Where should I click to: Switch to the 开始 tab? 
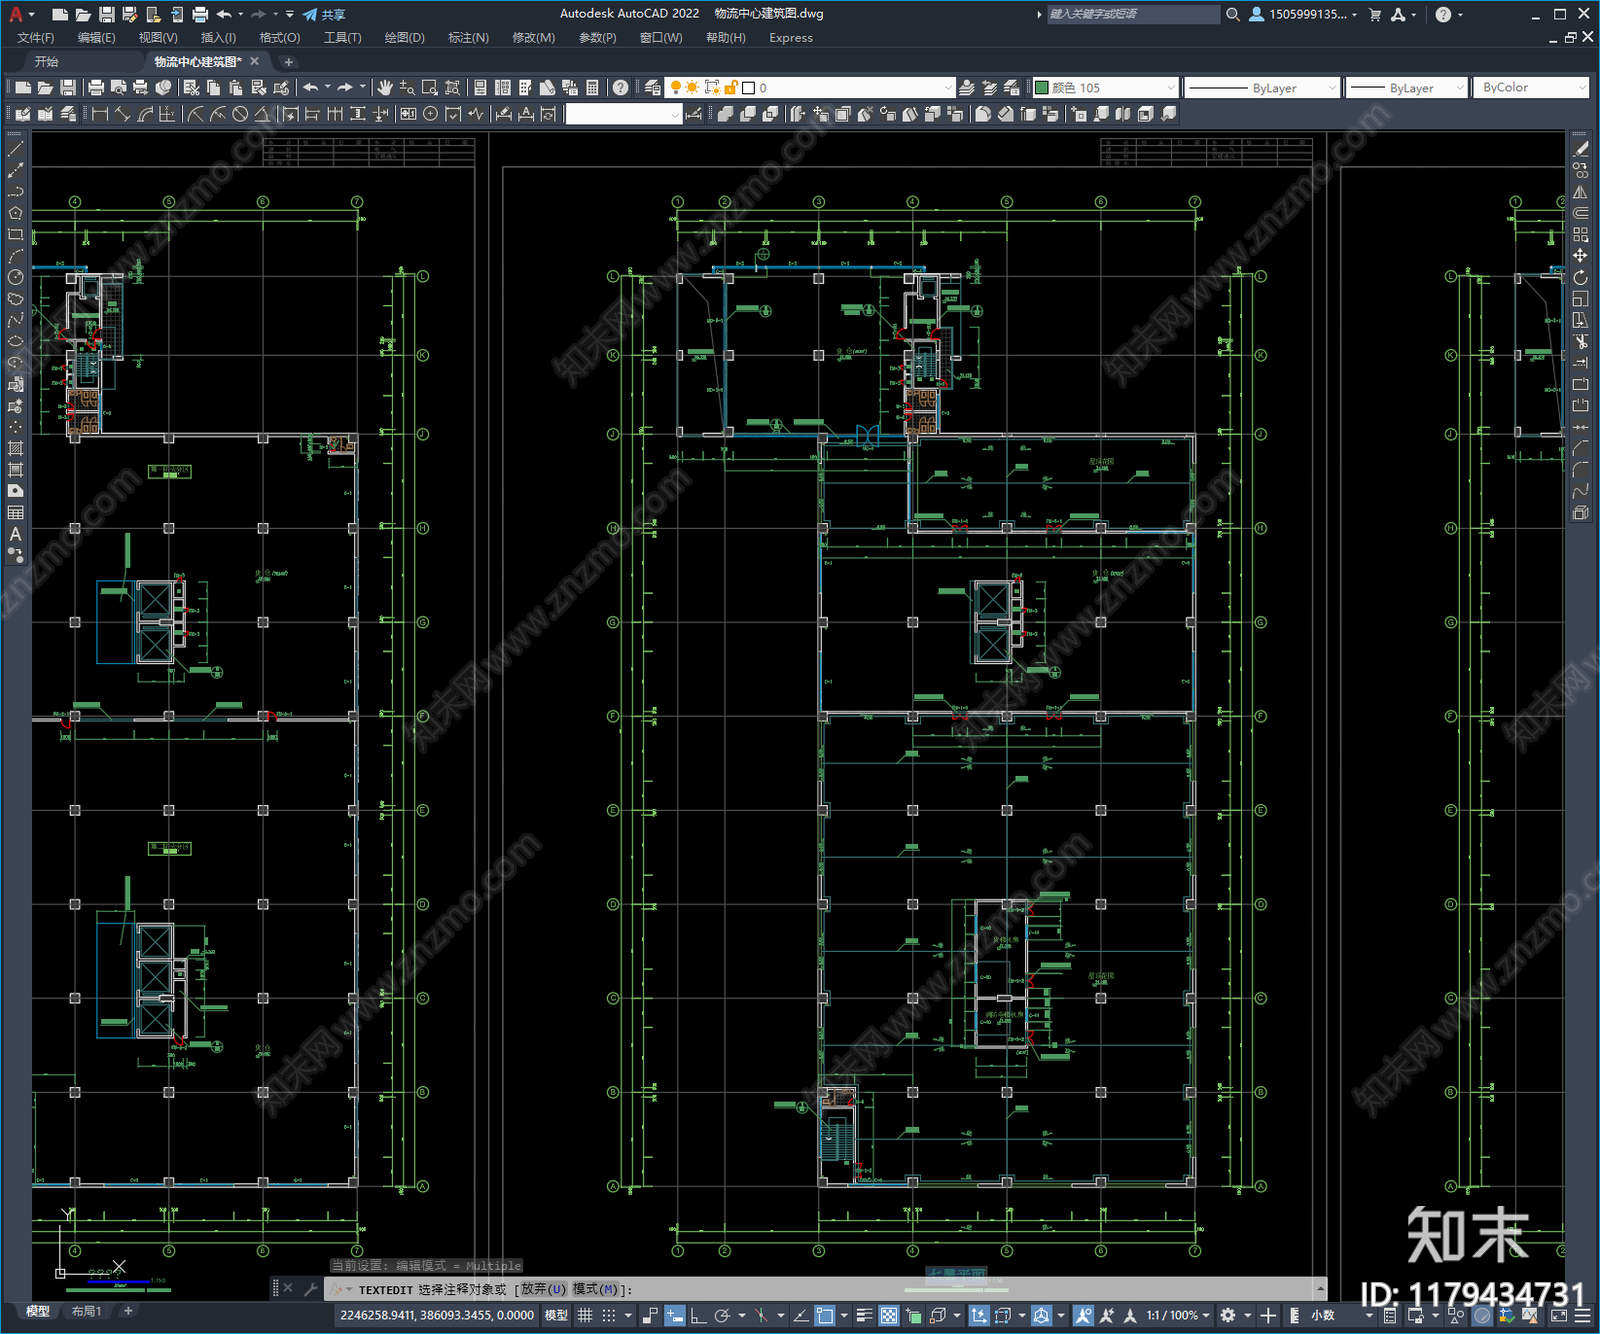[47, 62]
